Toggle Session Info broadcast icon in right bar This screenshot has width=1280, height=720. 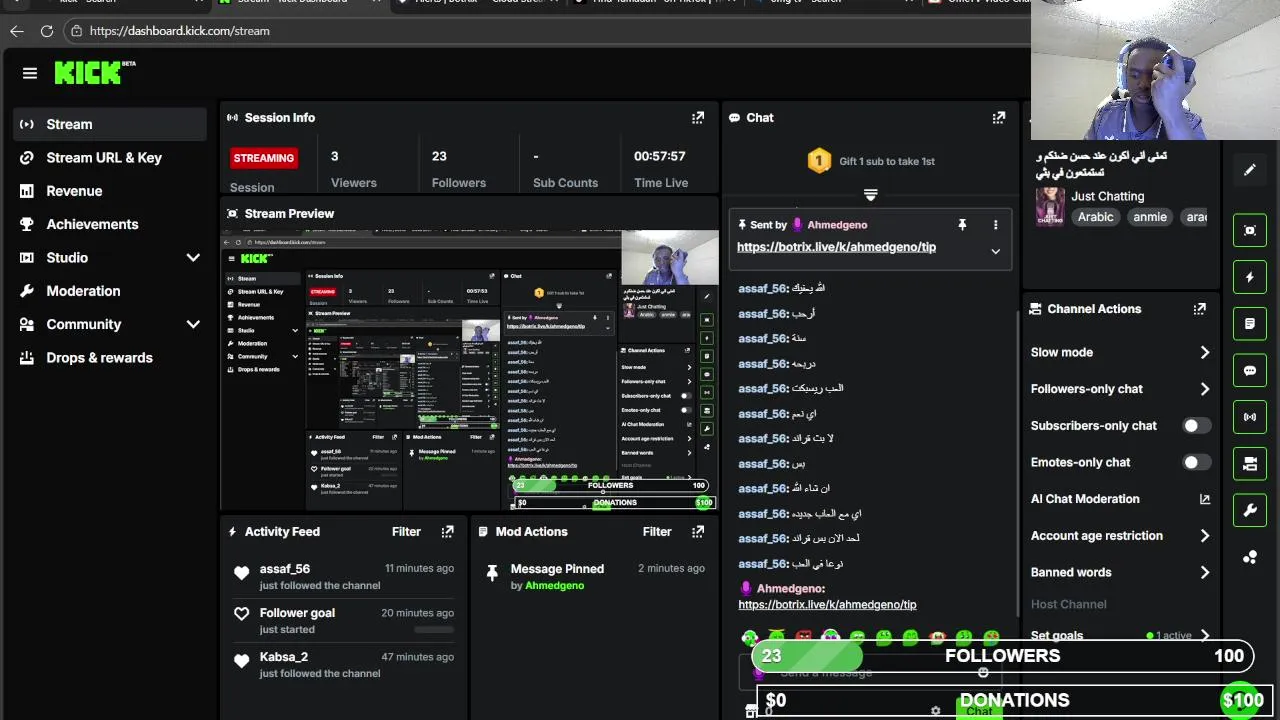1250,417
